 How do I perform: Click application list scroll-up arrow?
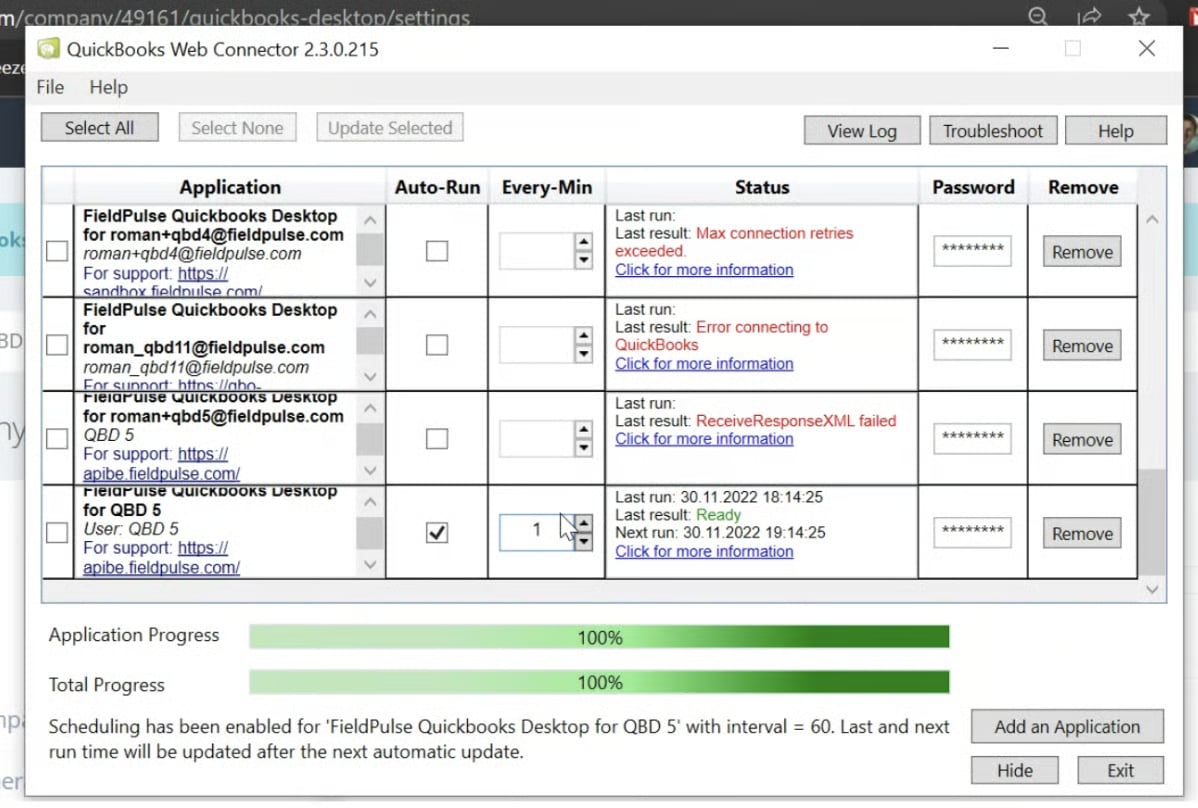click(1152, 220)
